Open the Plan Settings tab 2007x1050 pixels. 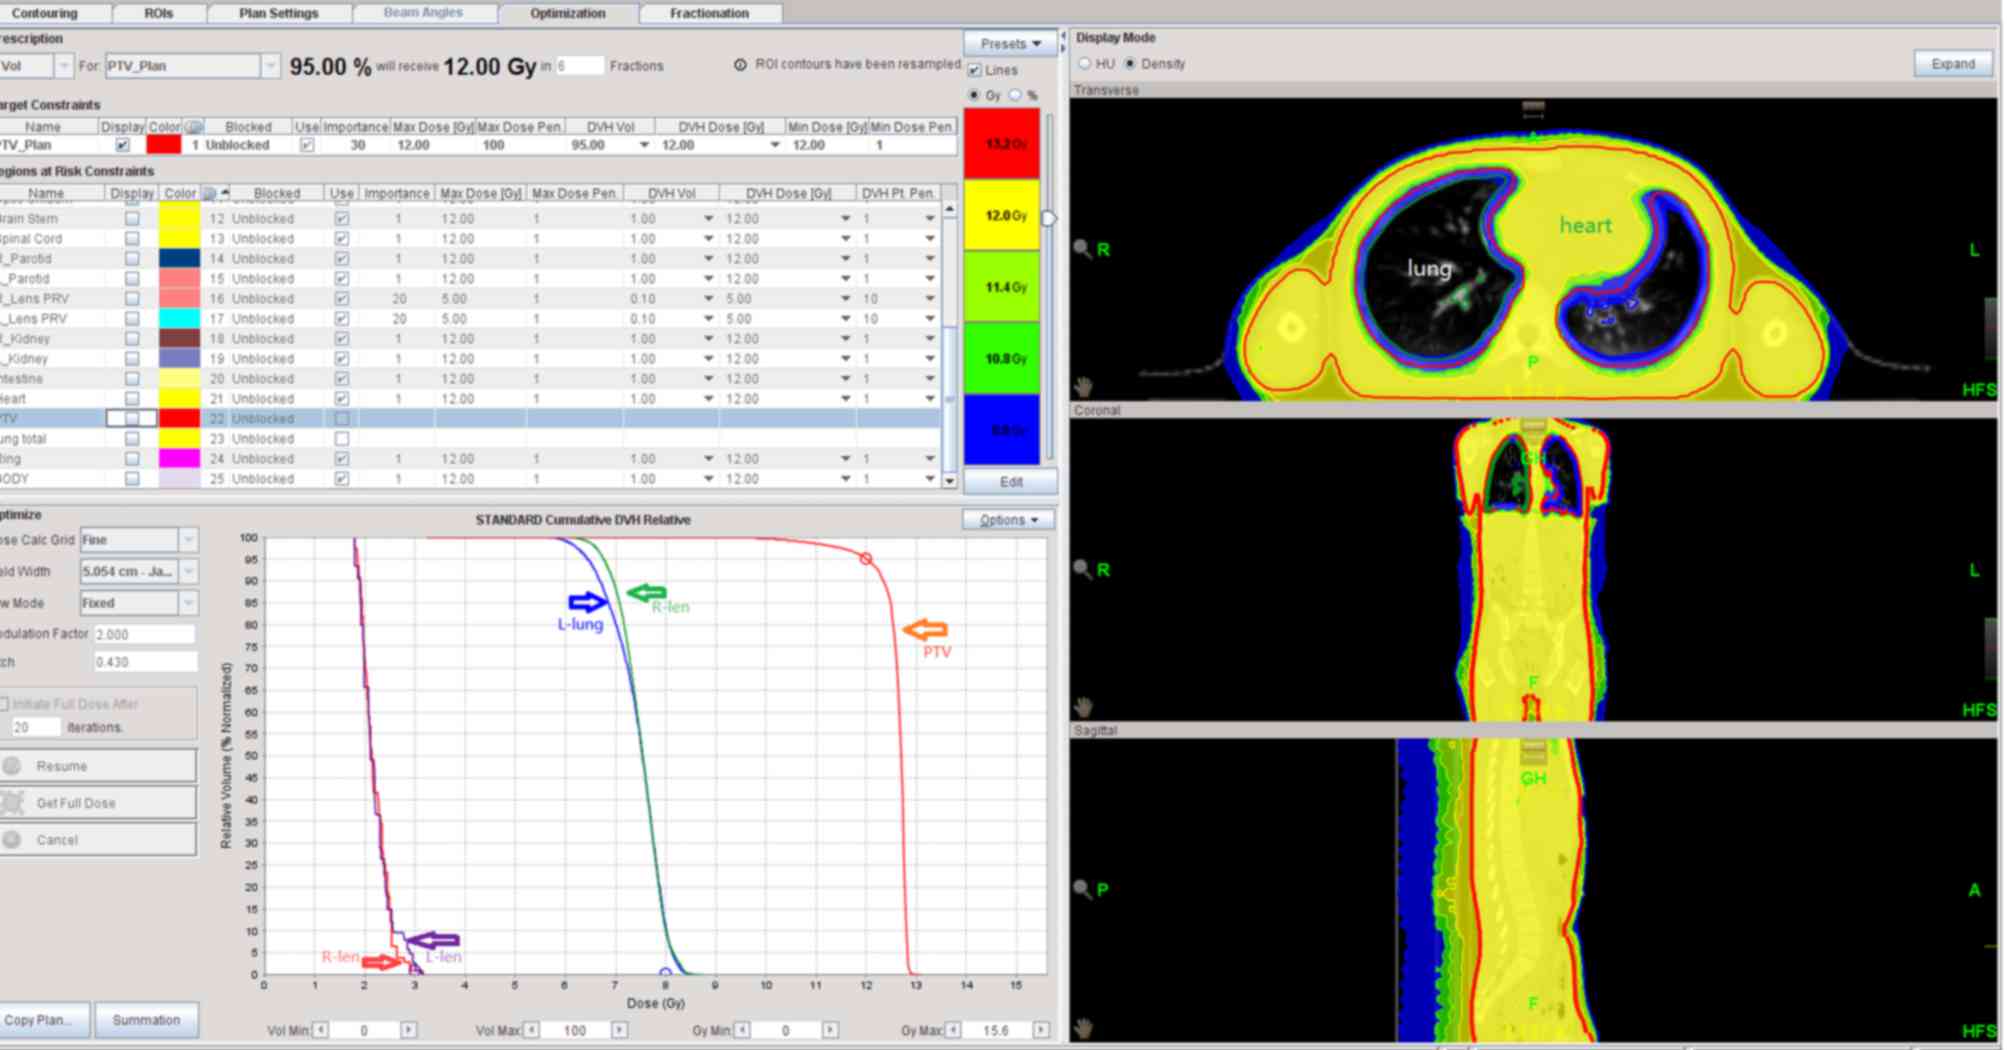278,13
